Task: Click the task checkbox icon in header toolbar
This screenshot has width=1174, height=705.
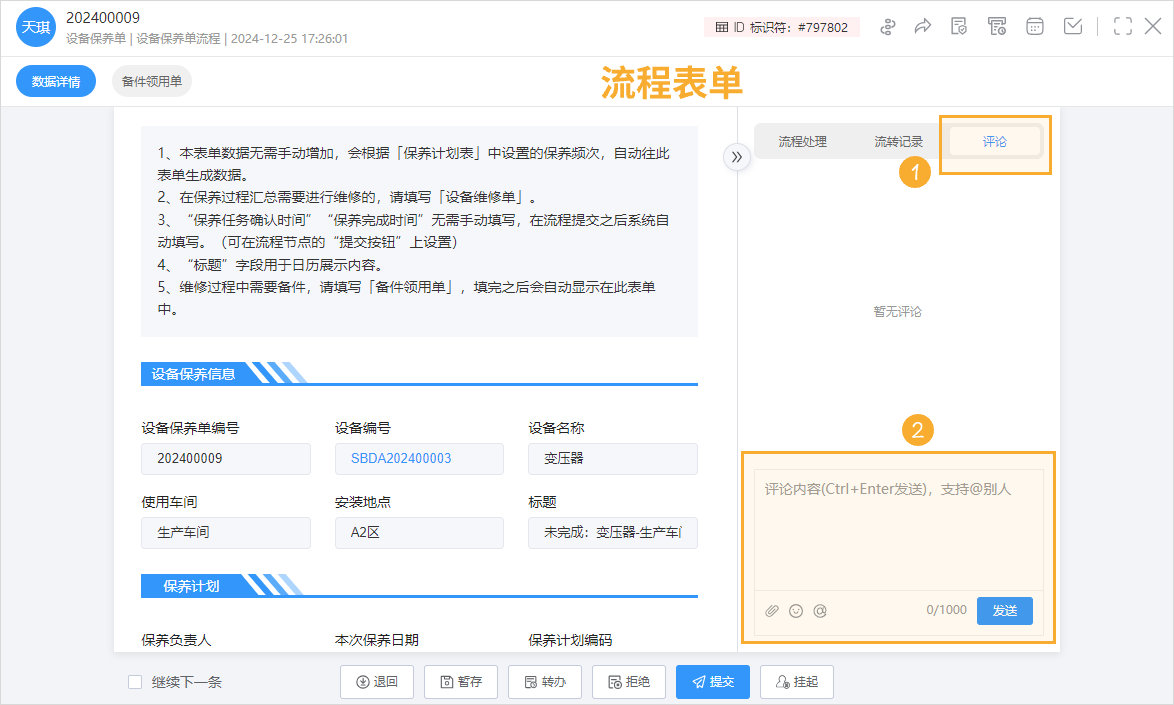Action: pyautogui.click(x=1073, y=26)
